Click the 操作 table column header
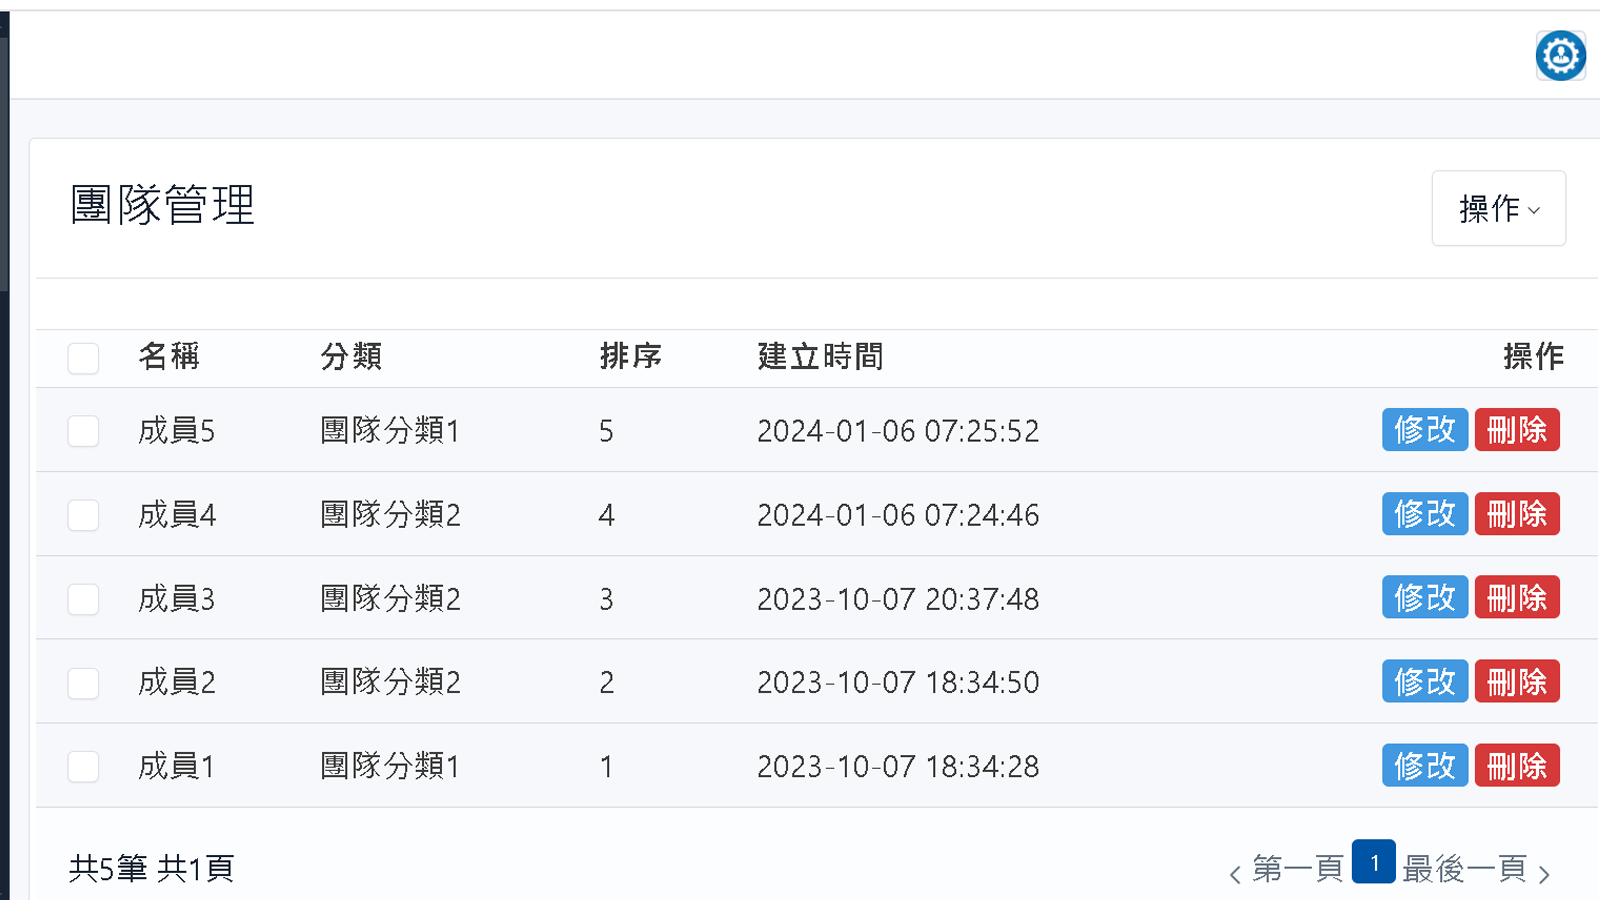 [x=1533, y=356]
